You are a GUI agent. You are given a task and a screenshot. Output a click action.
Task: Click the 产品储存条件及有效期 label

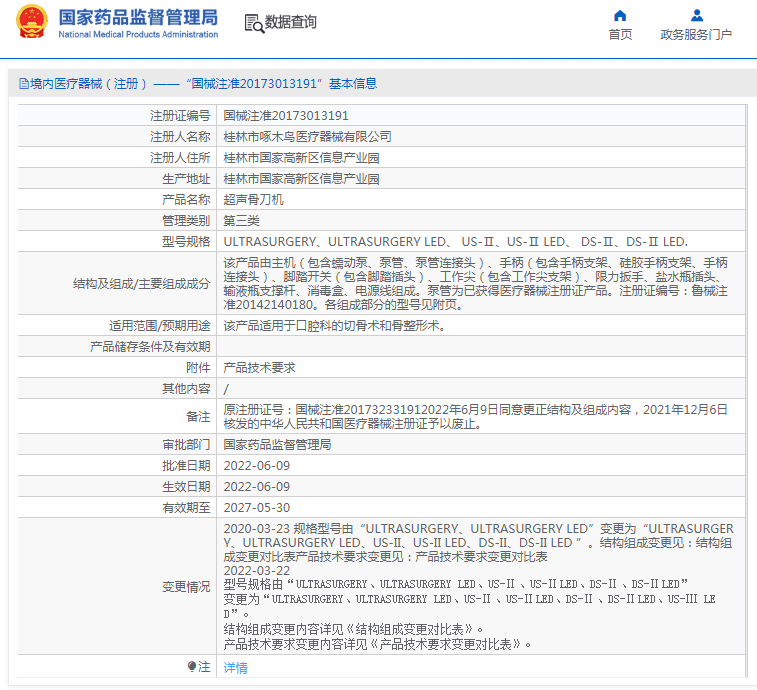(x=150, y=346)
